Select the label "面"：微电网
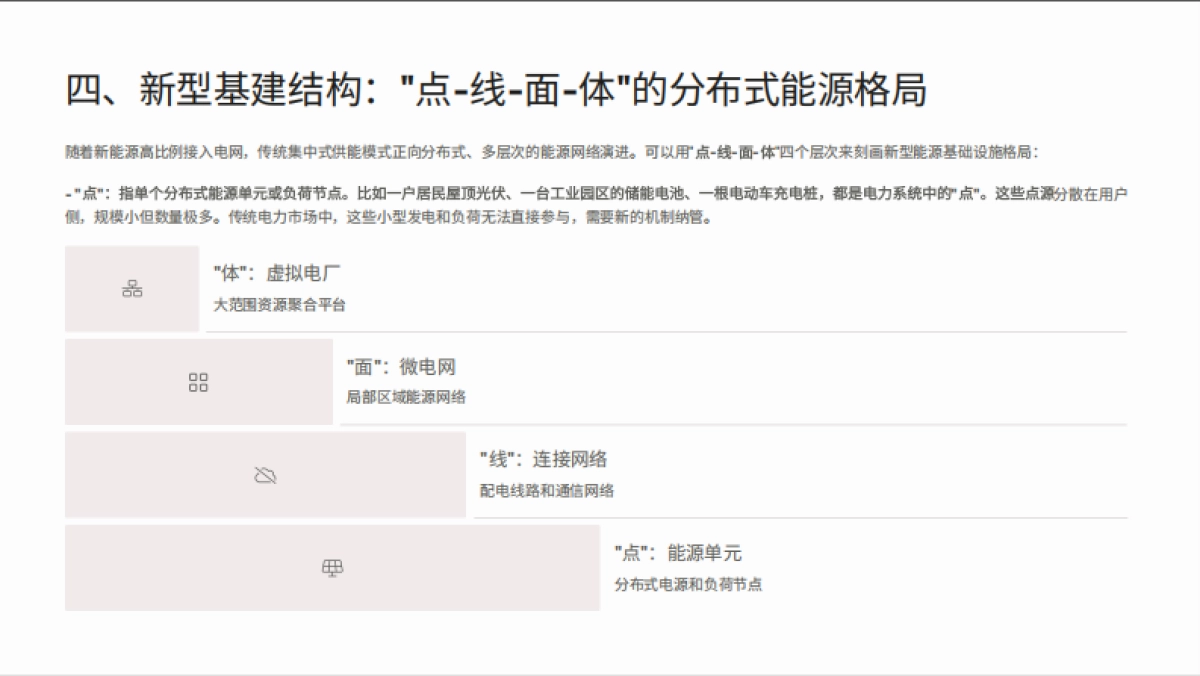 [x=405, y=367]
